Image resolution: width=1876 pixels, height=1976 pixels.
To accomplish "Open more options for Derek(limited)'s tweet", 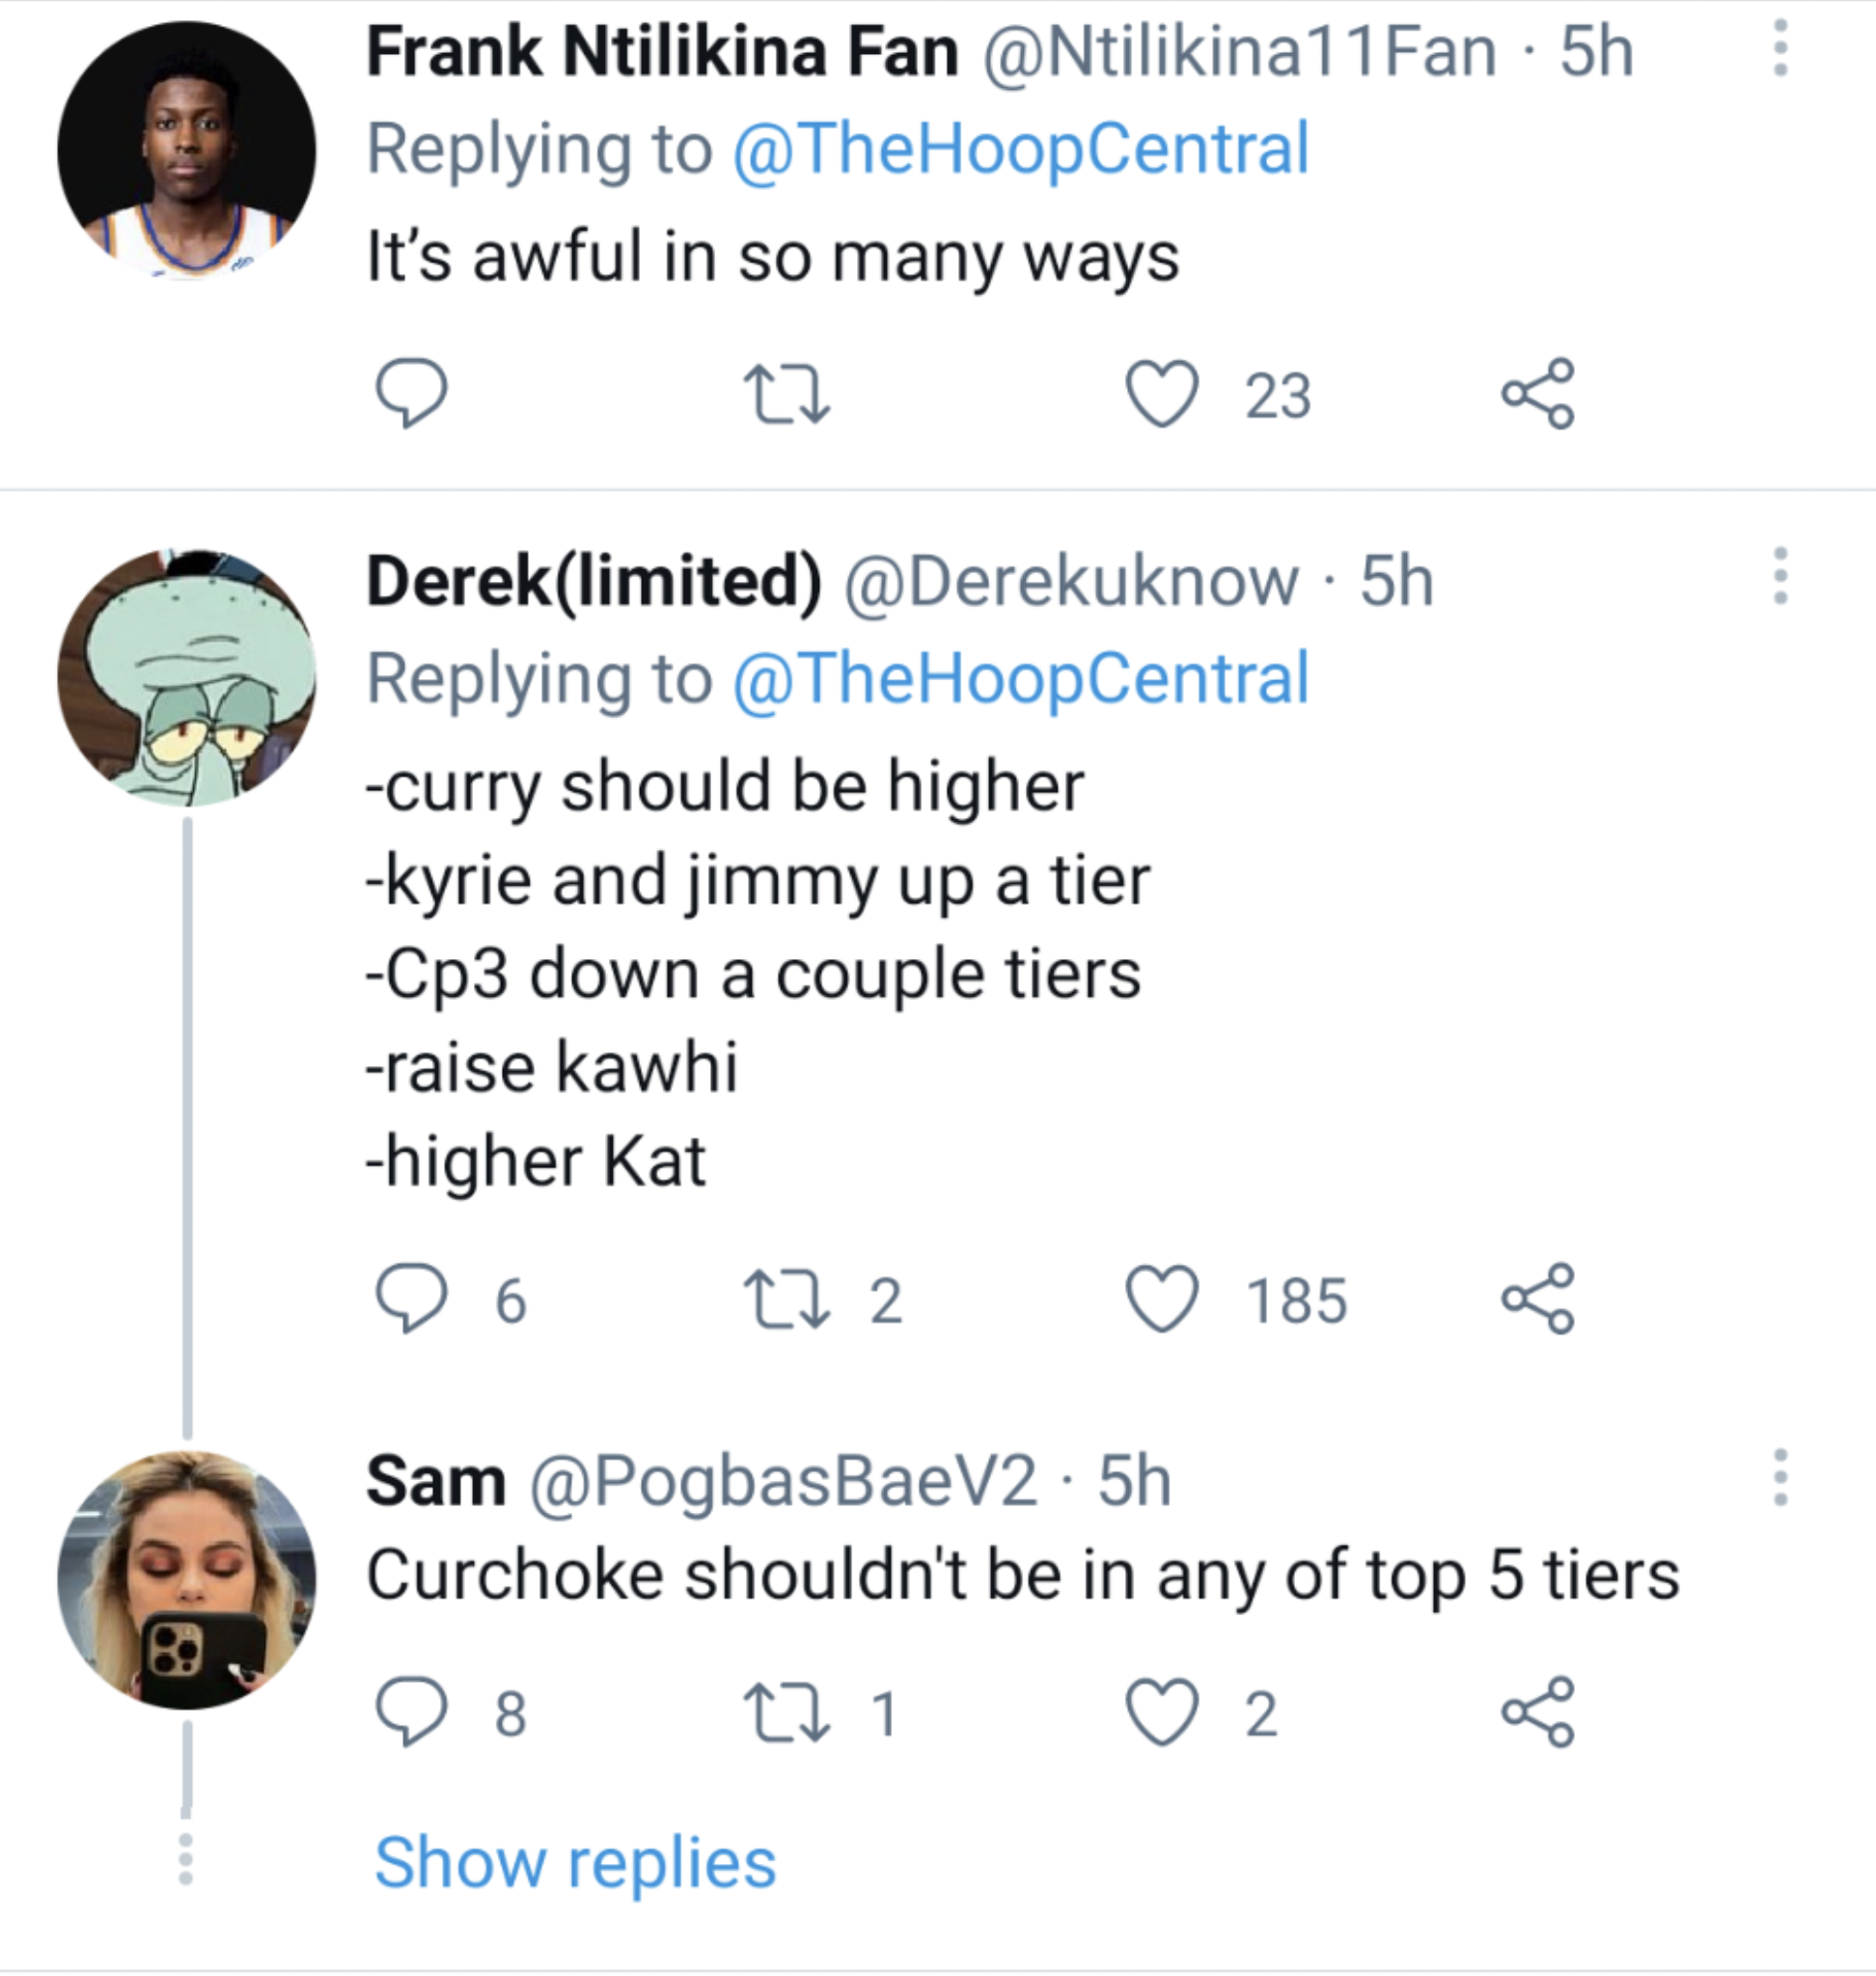I will (1780, 576).
